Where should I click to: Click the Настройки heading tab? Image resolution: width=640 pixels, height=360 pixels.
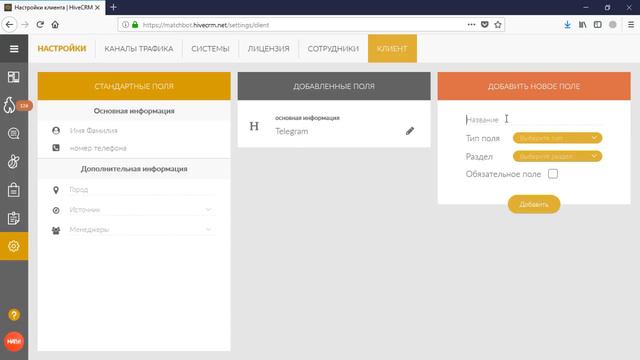coord(62,49)
